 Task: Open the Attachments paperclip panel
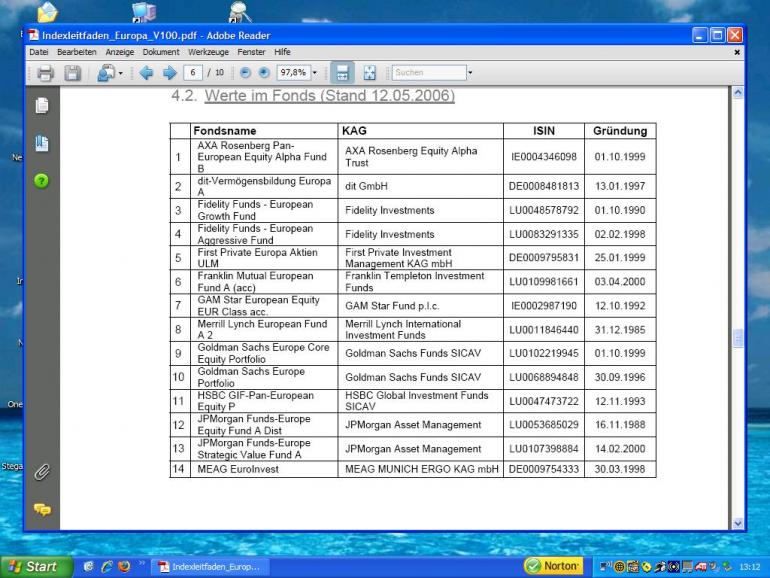[x=42, y=472]
